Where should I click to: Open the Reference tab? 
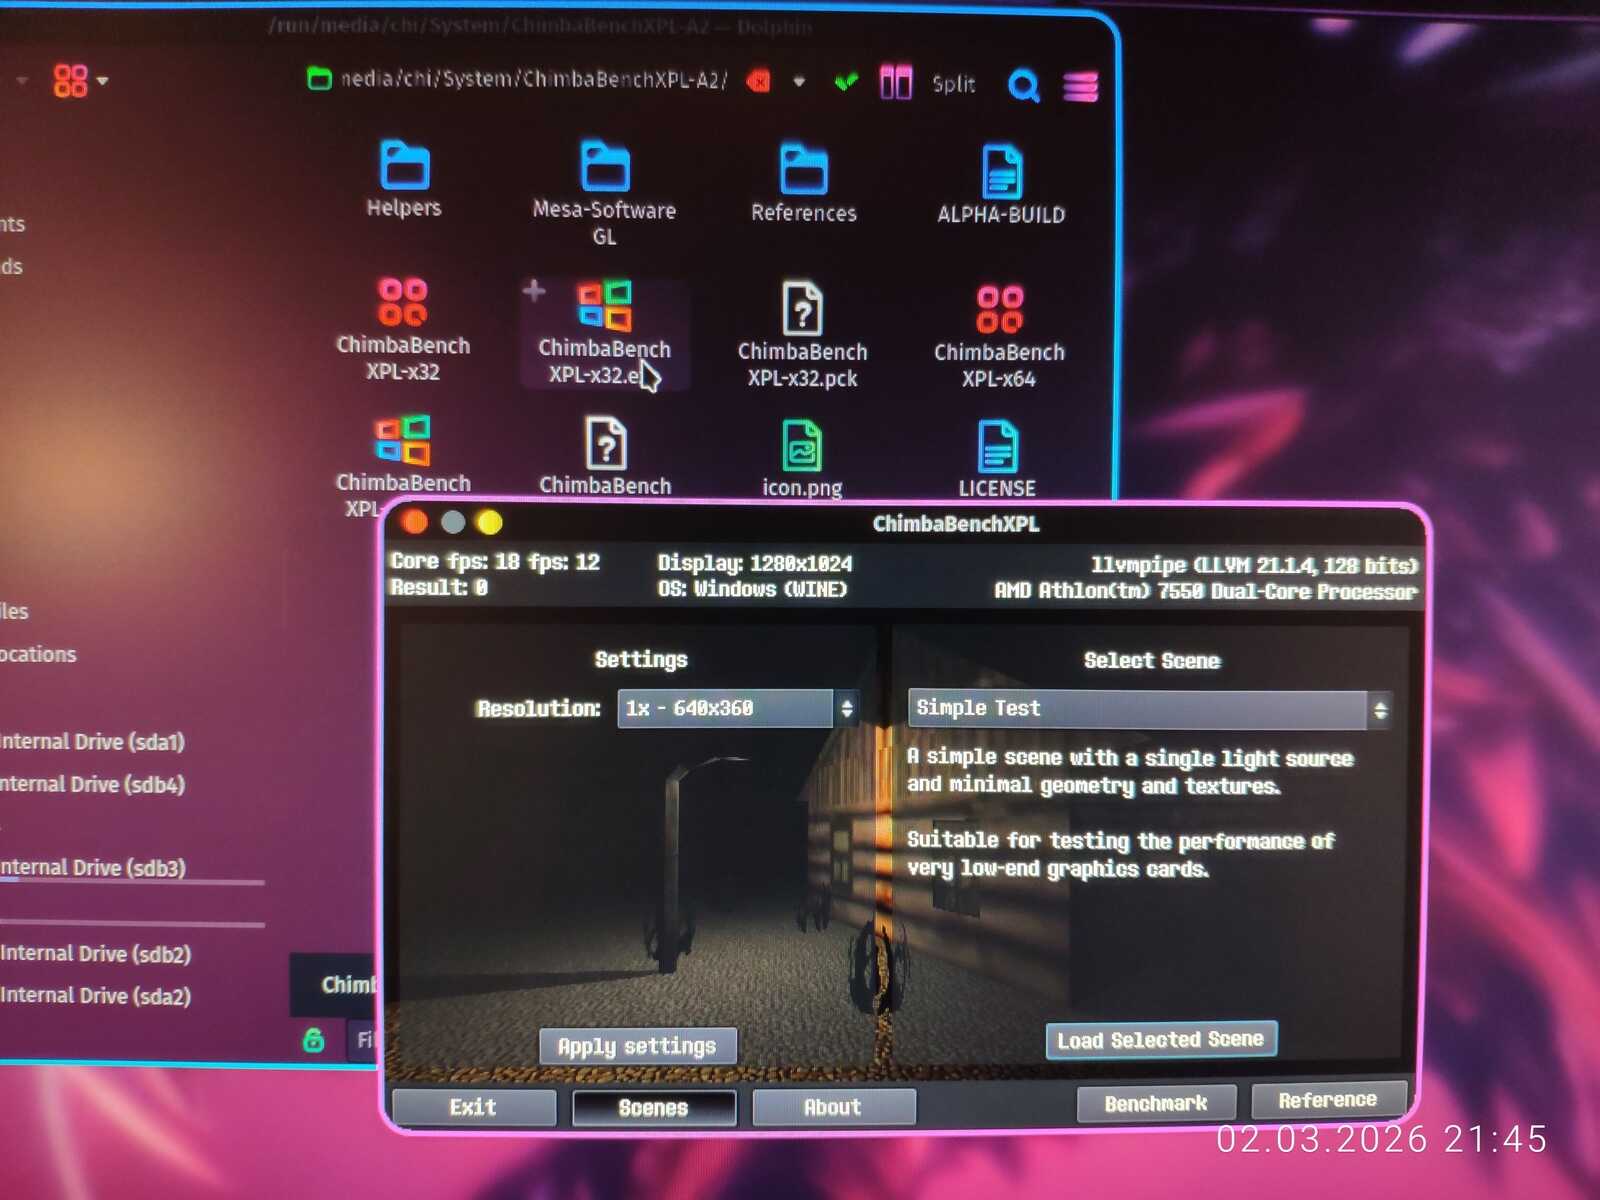coord(1328,1100)
